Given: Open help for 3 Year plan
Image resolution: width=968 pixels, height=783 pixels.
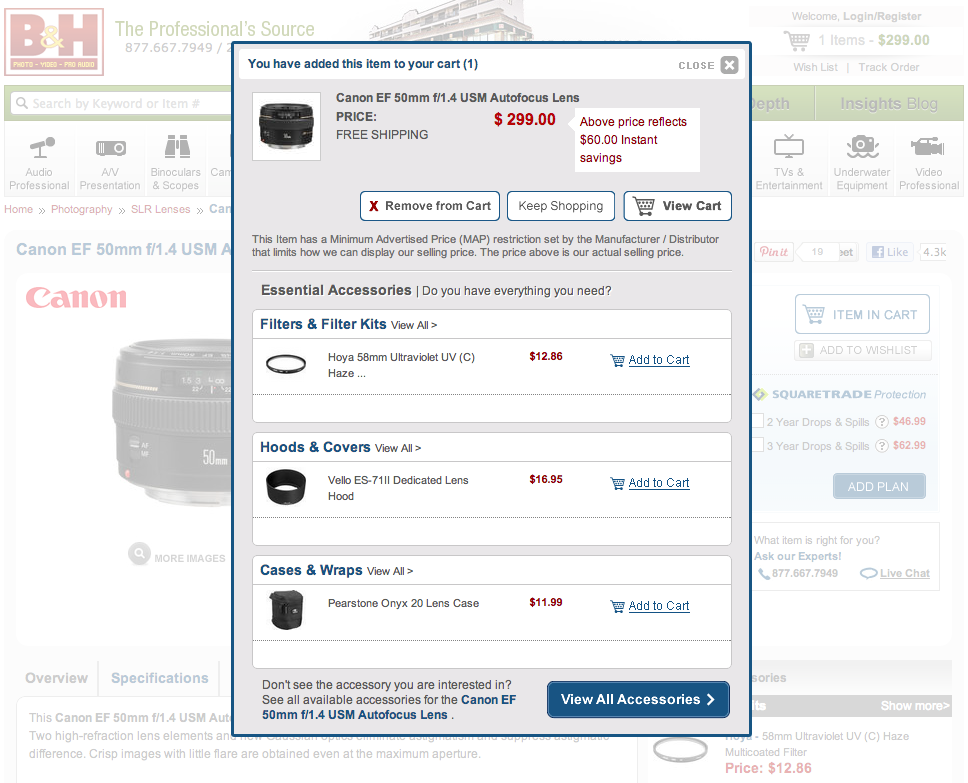Looking at the screenshot, I should (882, 446).
